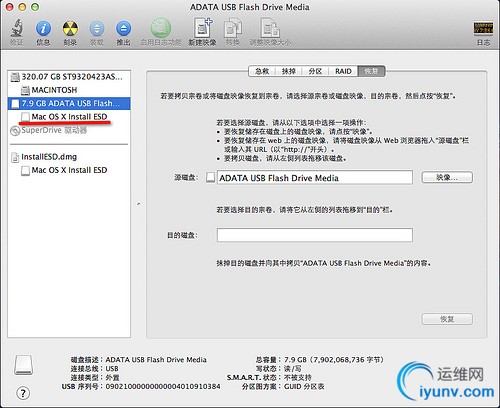Click the Image… button beside source field
Screen dimensions: 500x408
click(x=447, y=177)
